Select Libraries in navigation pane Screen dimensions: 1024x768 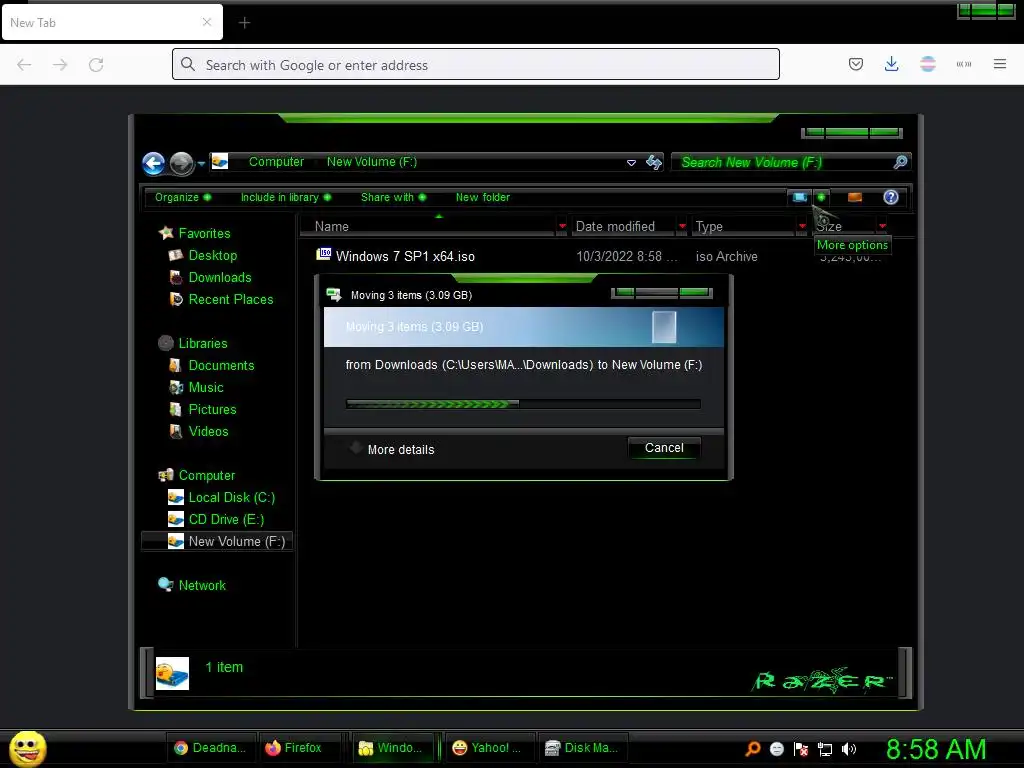pos(203,344)
